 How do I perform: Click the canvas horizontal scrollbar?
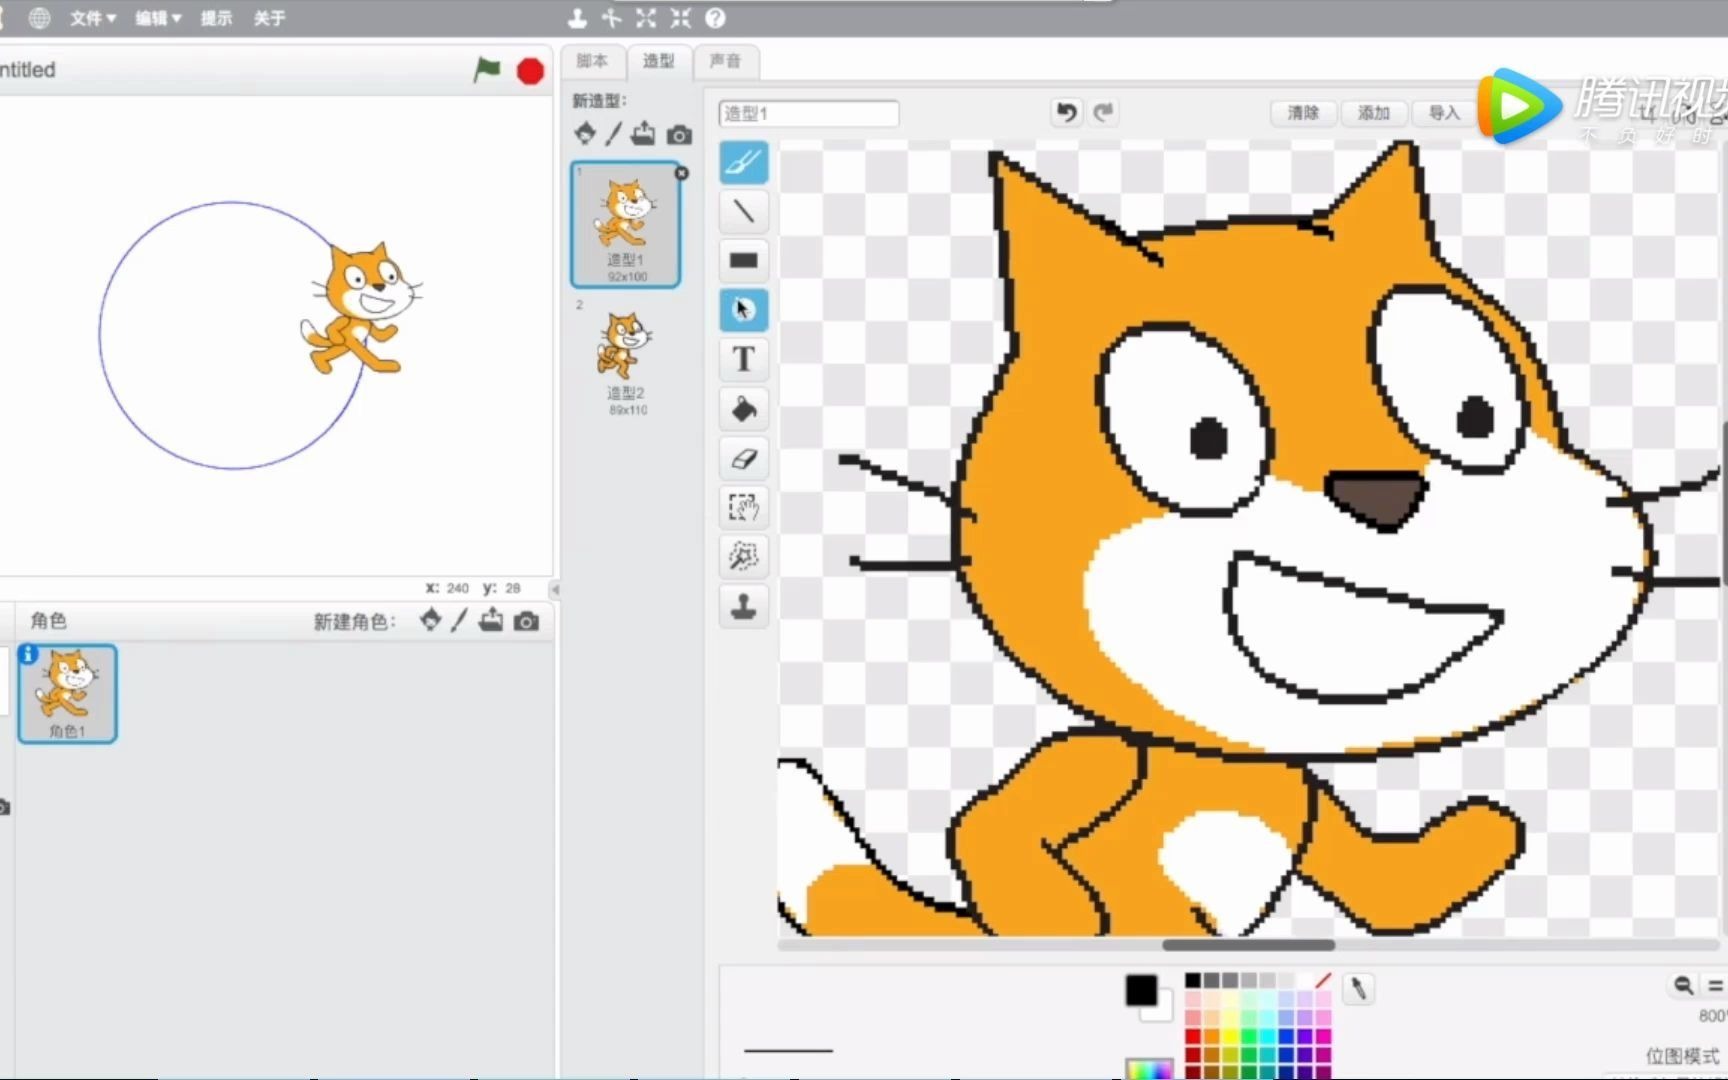(1248, 945)
